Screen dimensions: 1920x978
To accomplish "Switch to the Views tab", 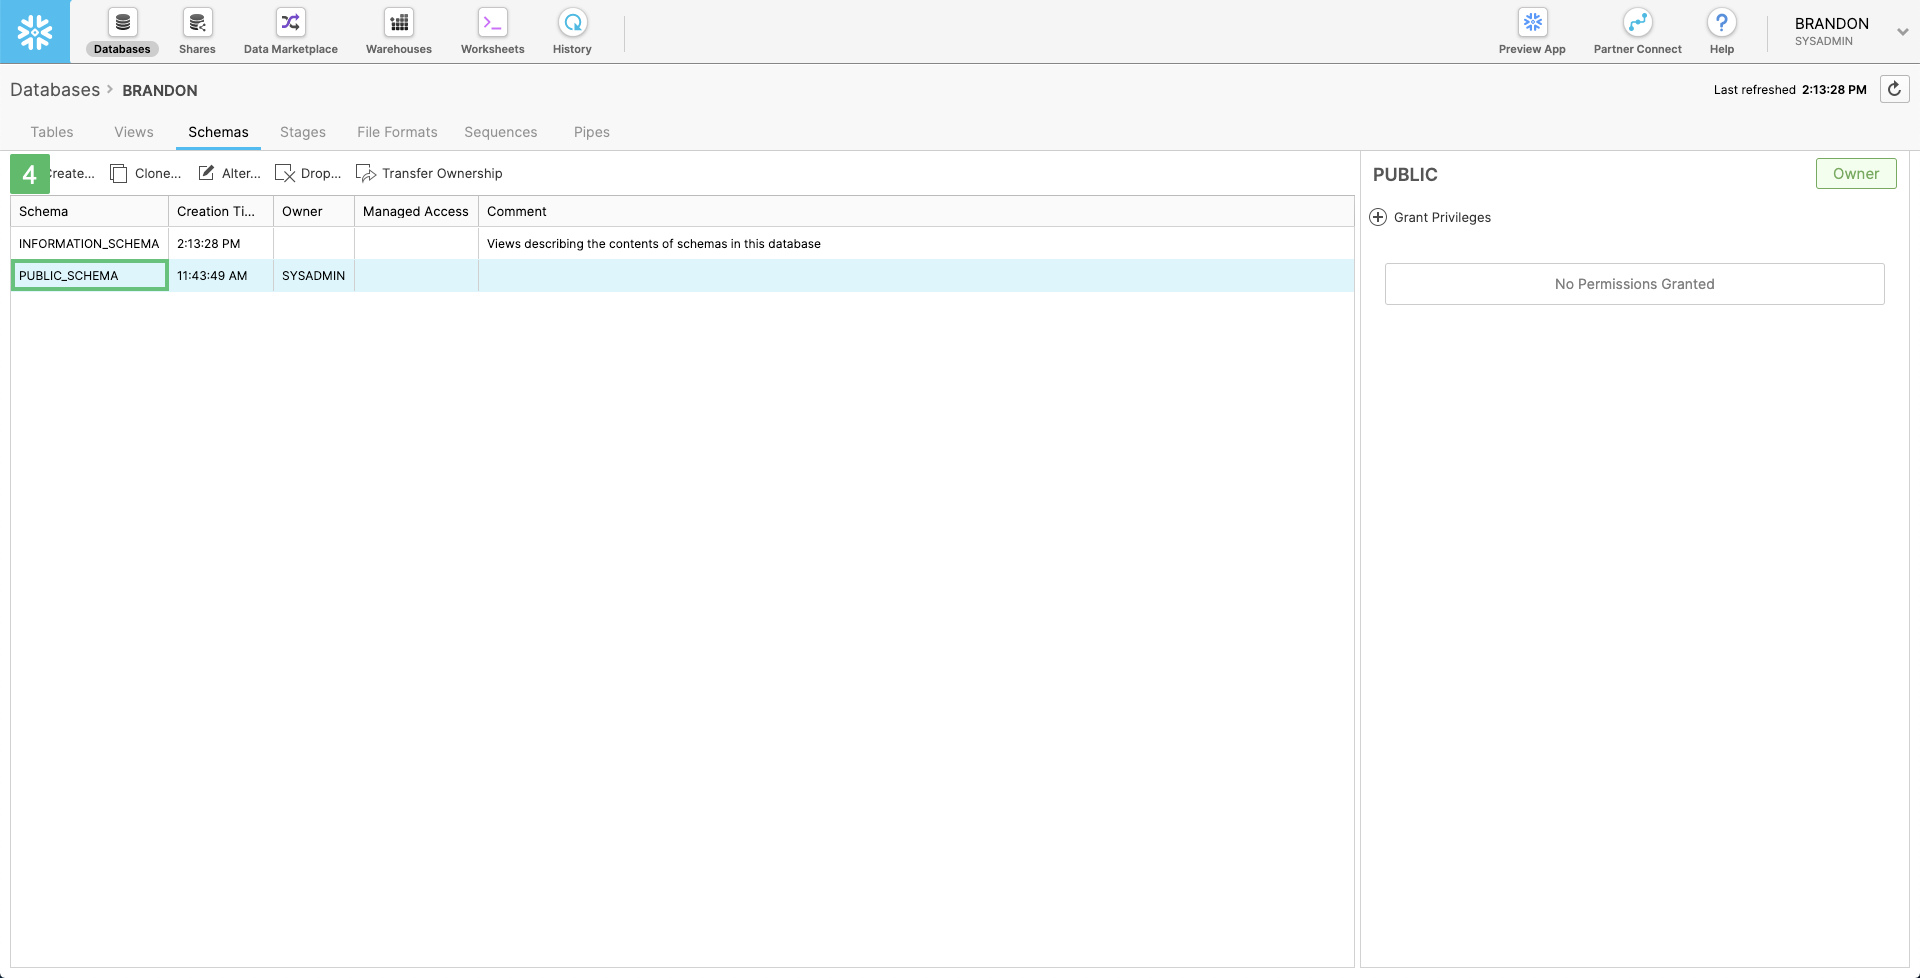I will [134, 132].
